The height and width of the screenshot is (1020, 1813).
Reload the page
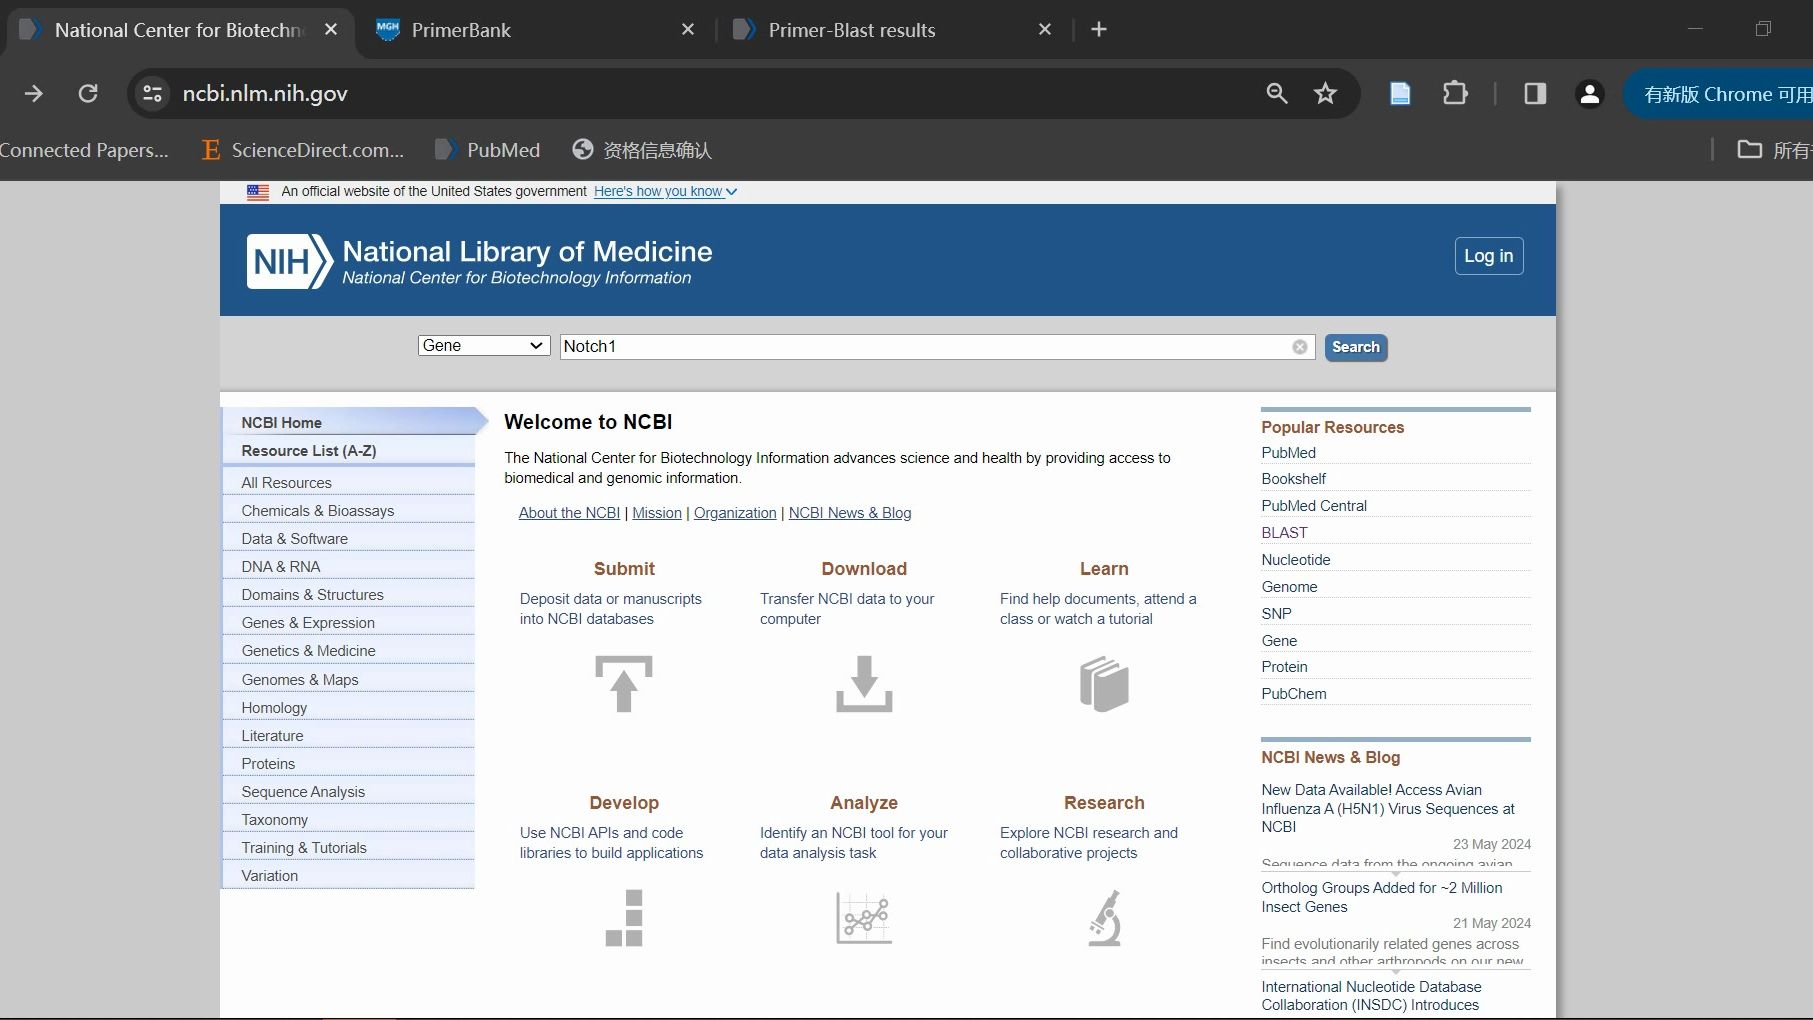click(88, 93)
